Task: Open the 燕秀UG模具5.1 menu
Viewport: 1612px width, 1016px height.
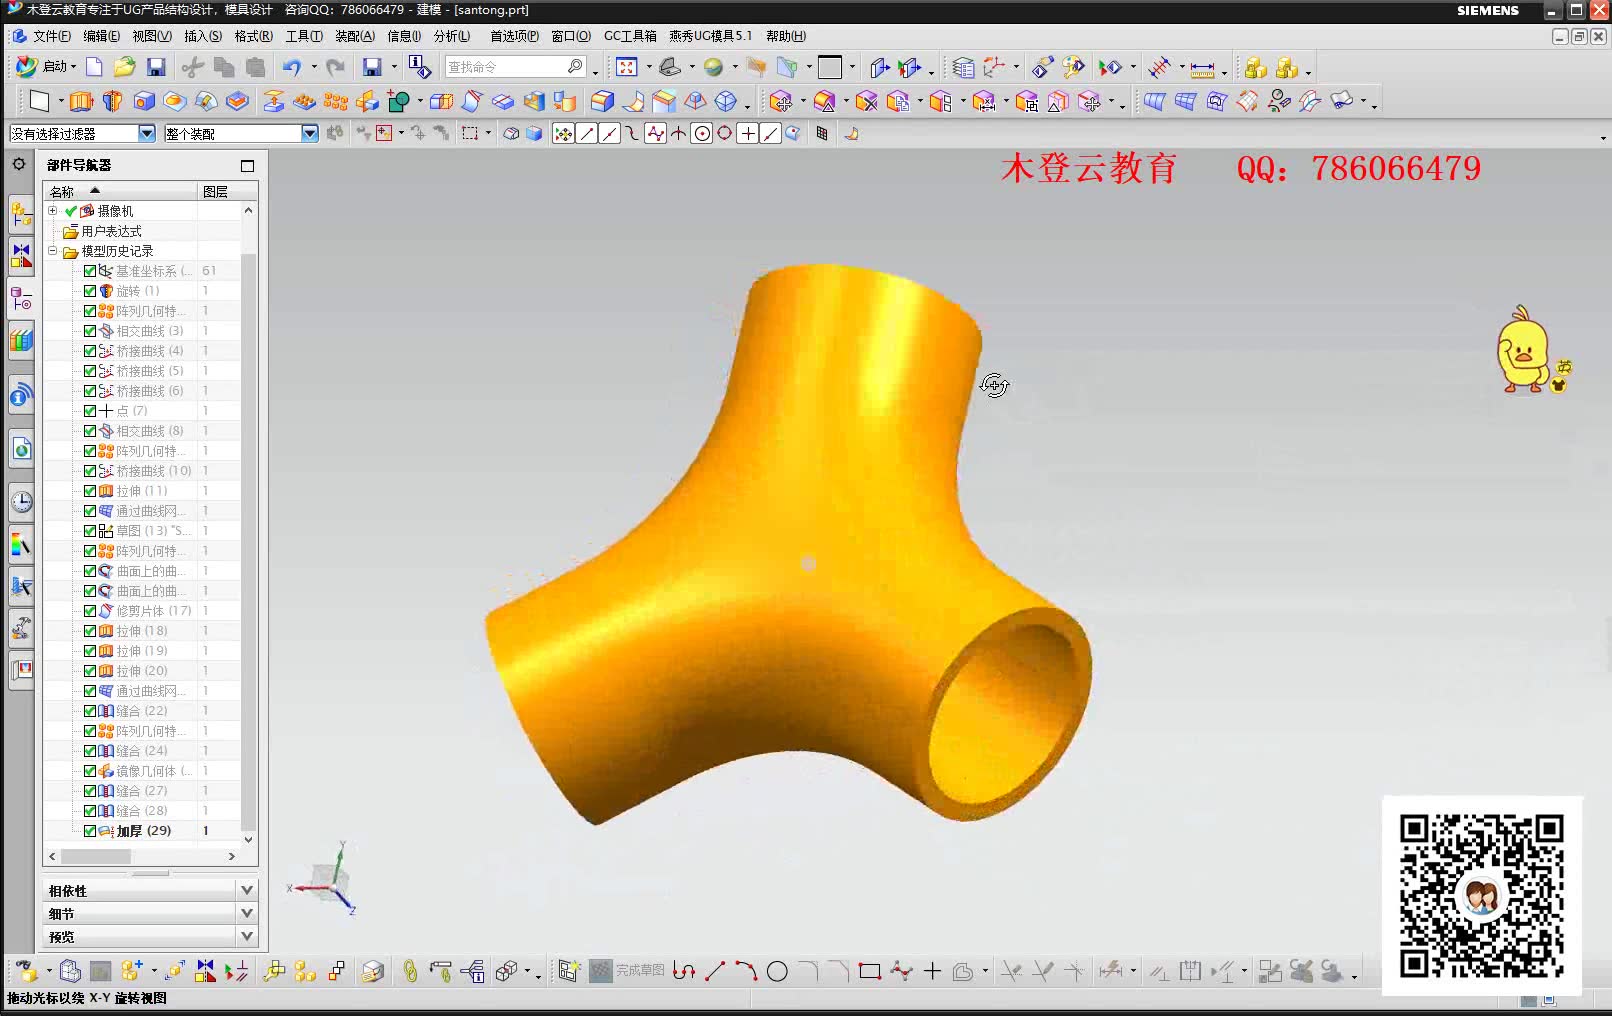Action: [x=710, y=36]
